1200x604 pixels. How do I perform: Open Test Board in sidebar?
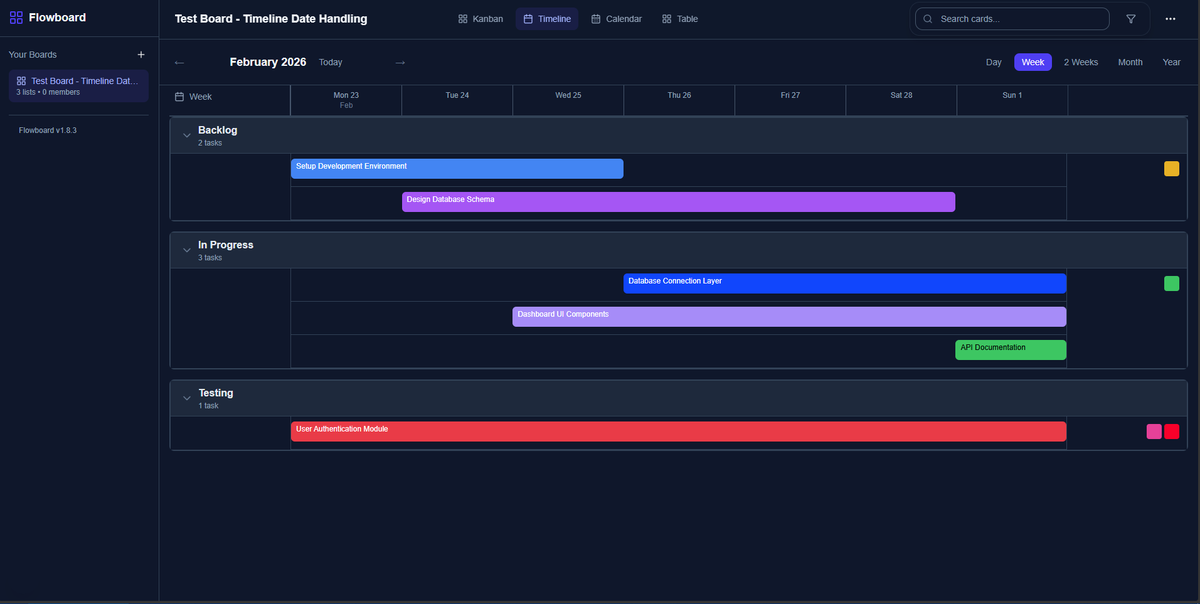click(79, 86)
